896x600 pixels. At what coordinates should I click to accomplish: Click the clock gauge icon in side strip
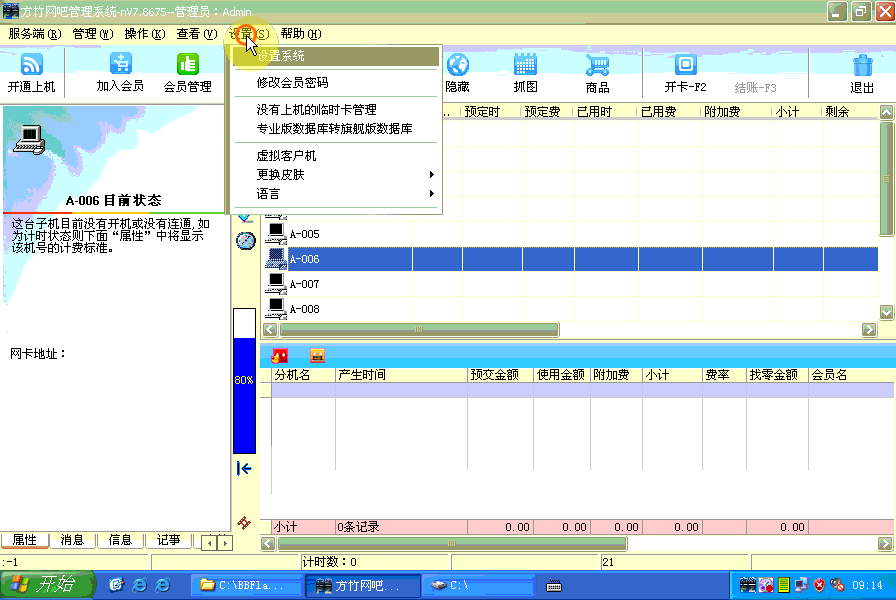pyautogui.click(x=245, y=241)
